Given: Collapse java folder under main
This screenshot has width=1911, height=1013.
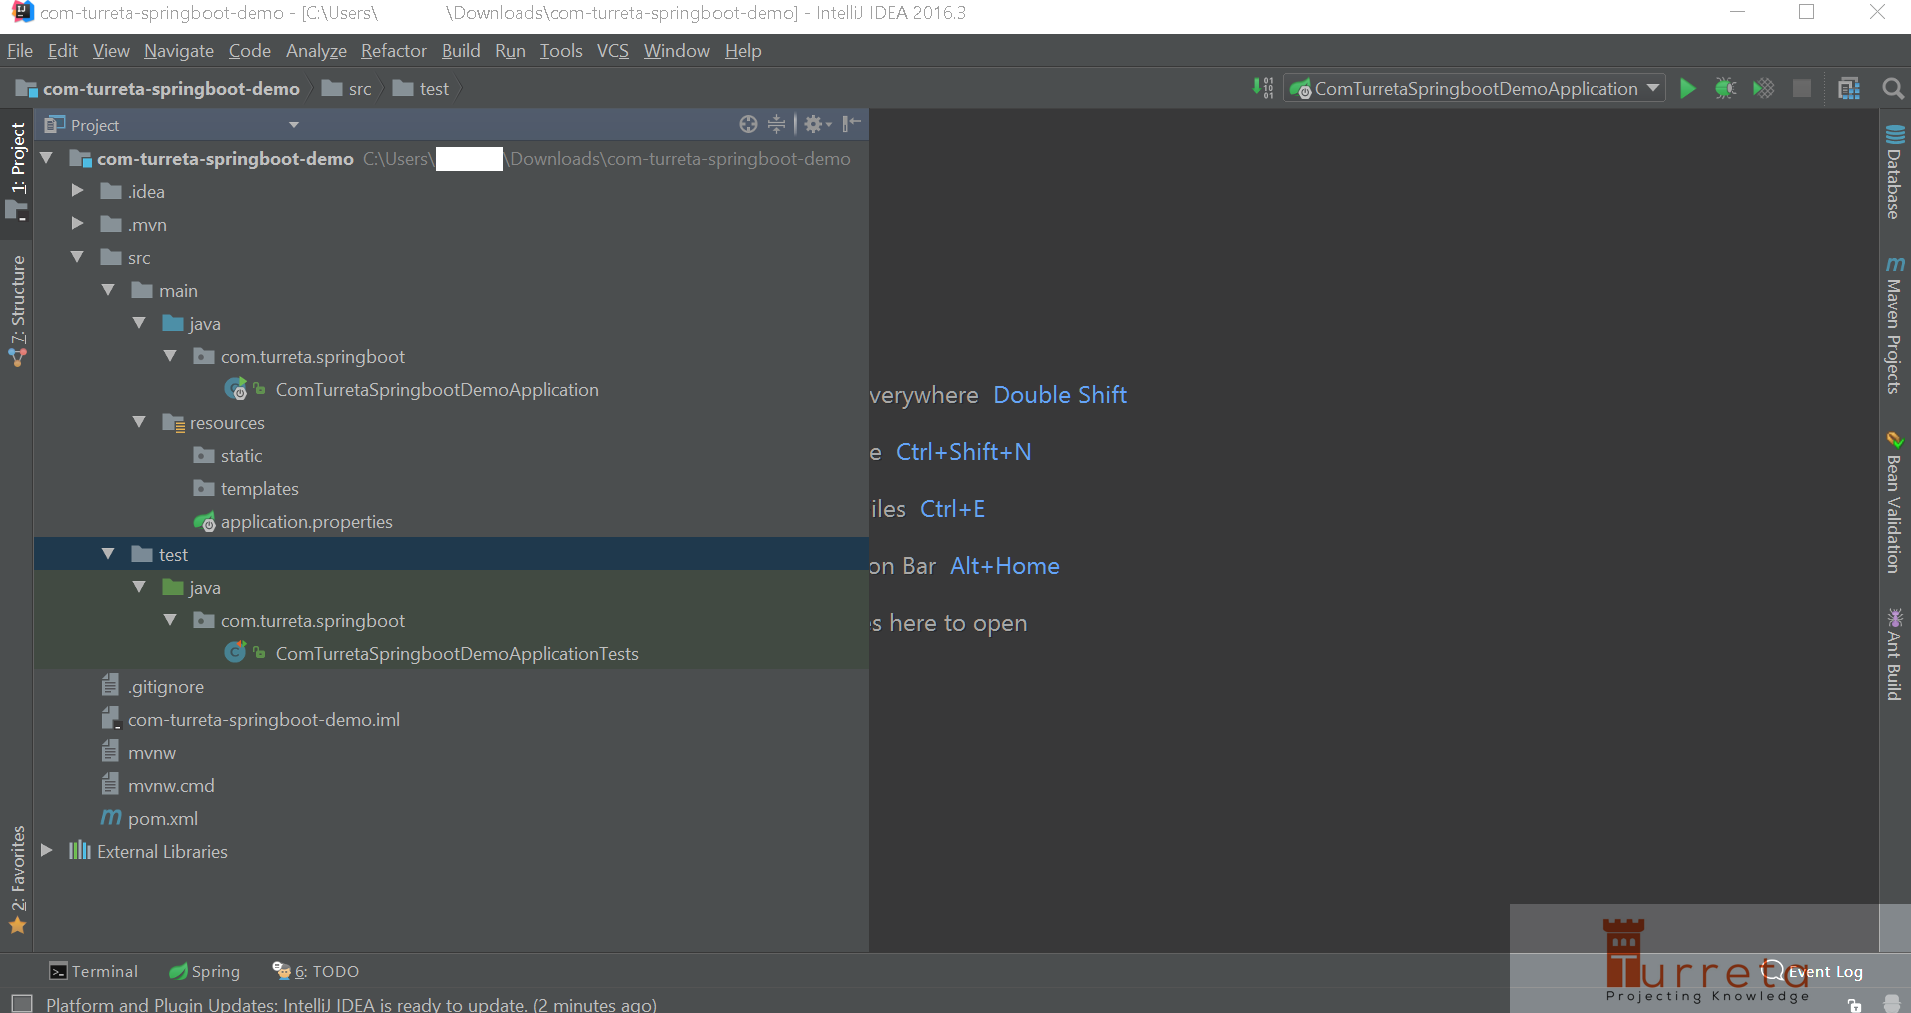Looking at the screenshot, I should click(139, 323).
